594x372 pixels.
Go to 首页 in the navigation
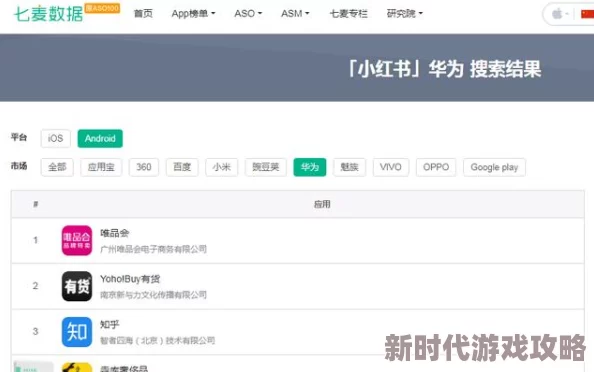pos(143,14)
